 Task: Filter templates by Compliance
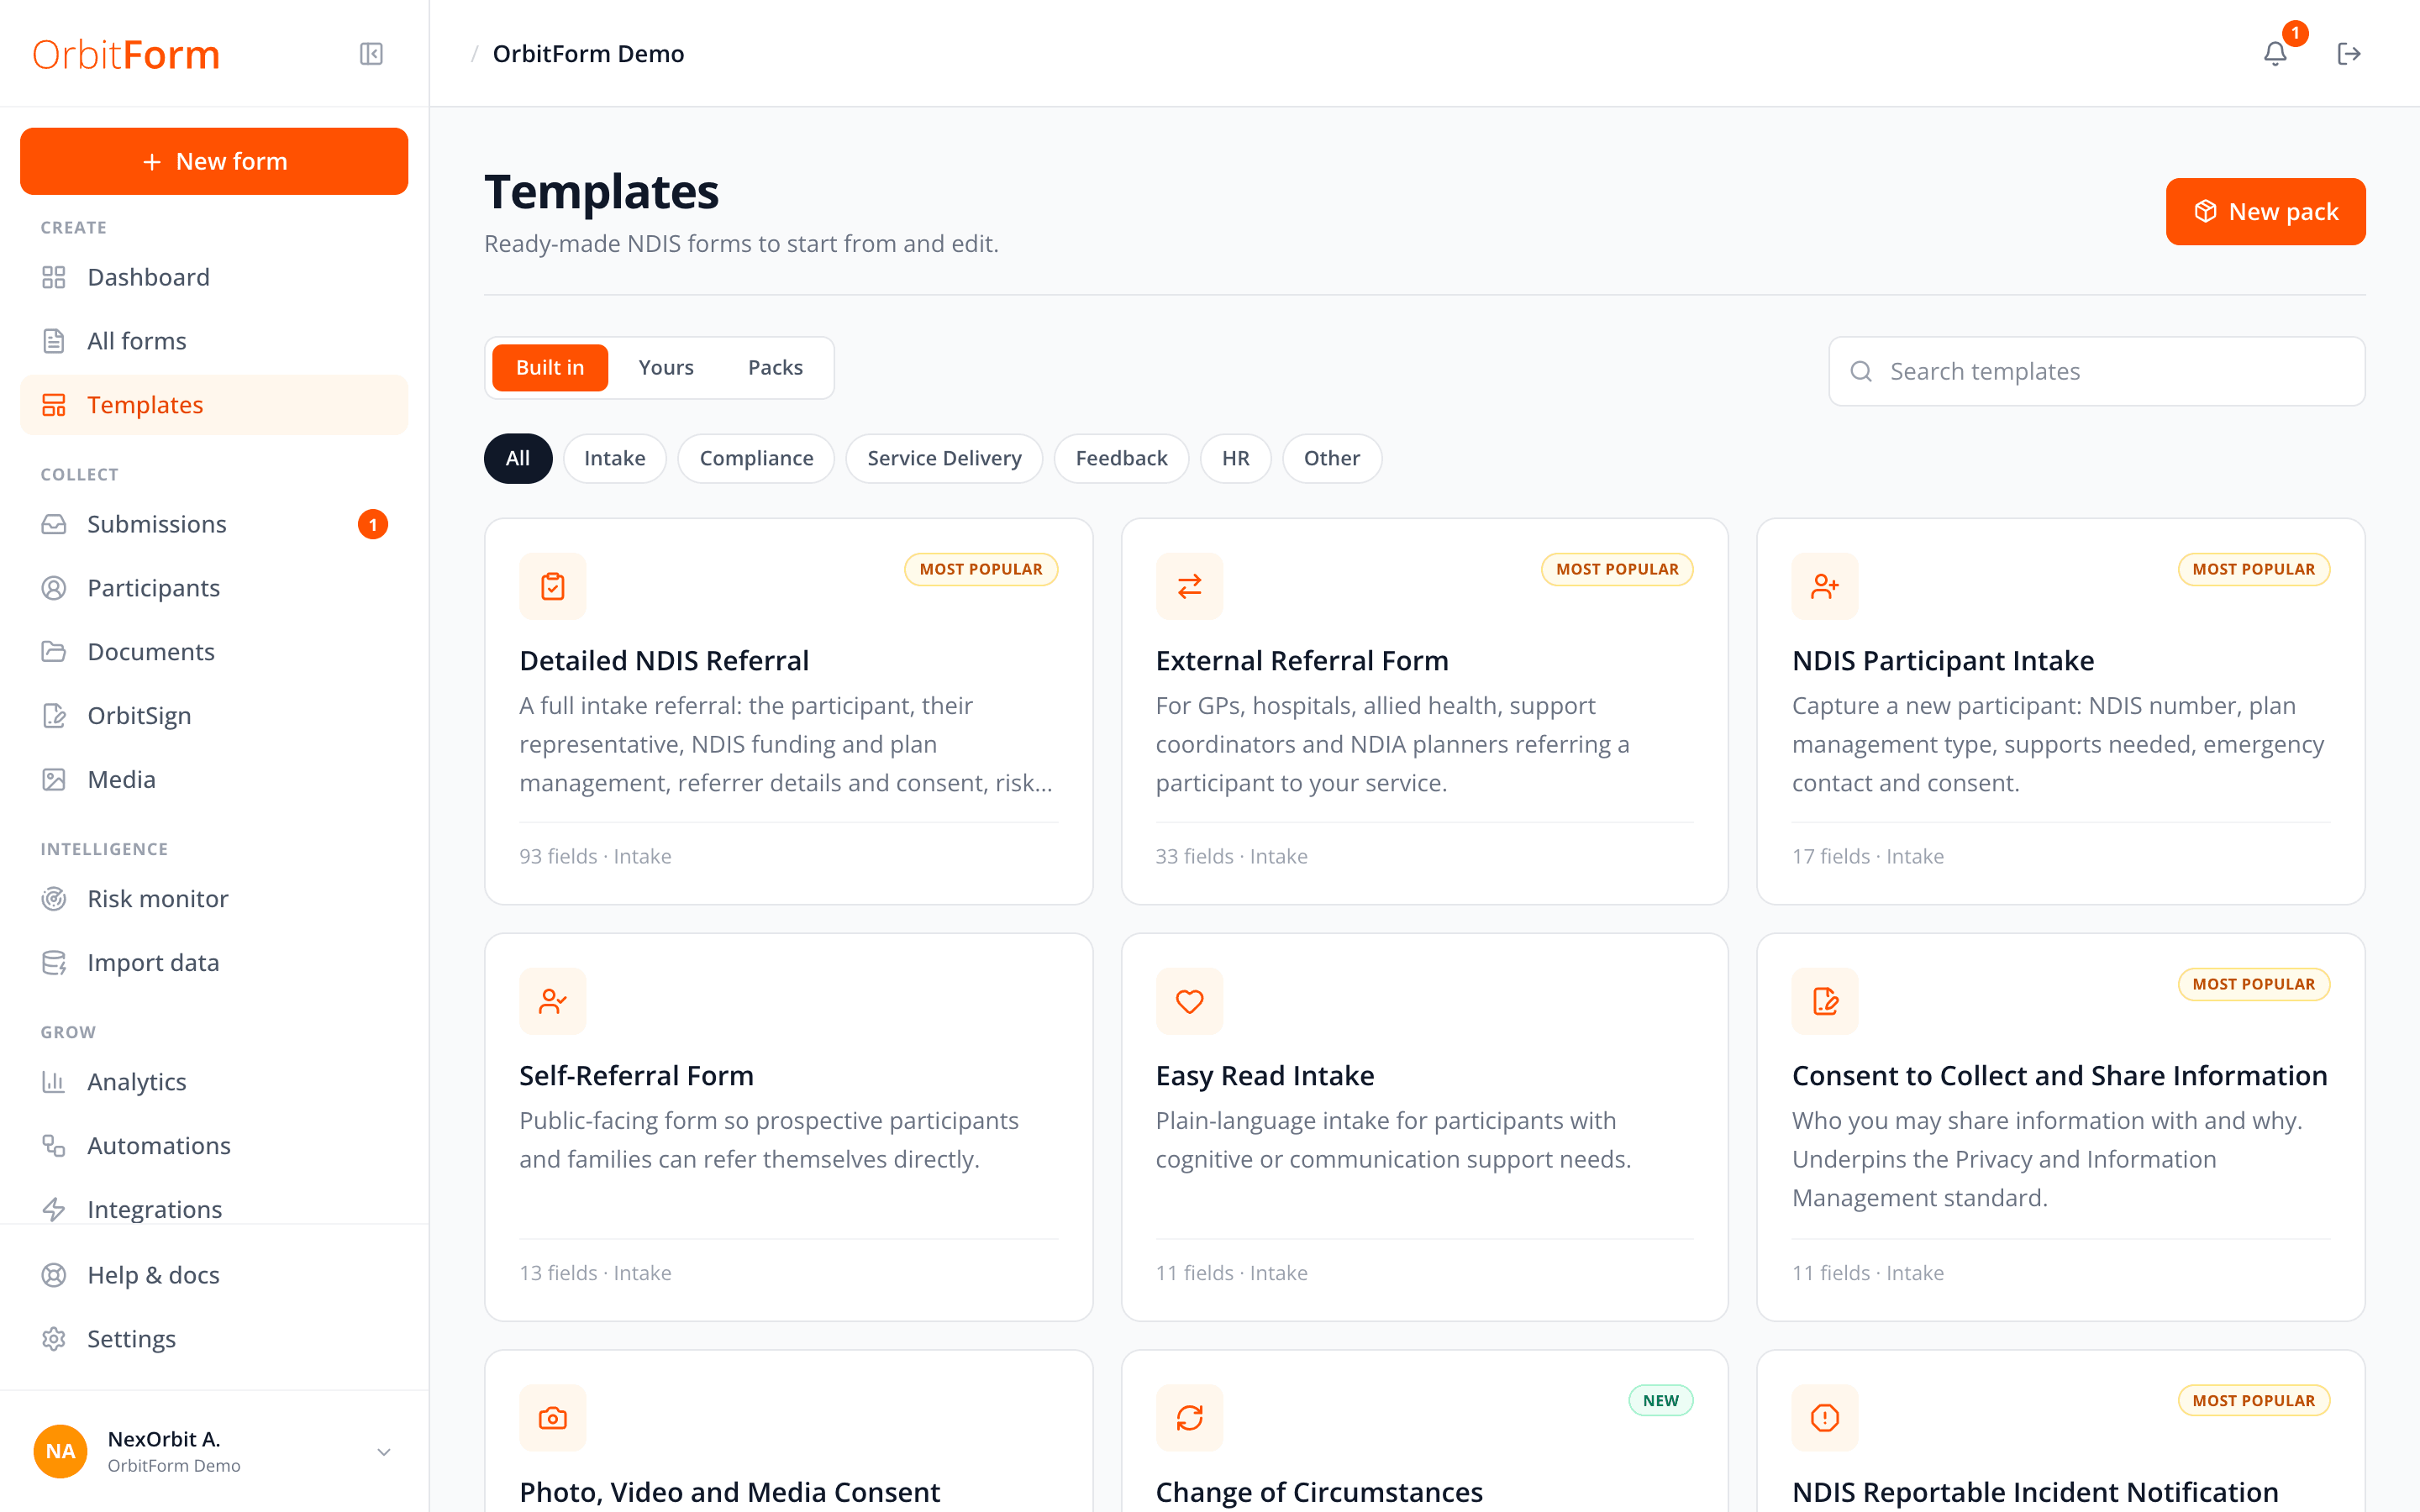pyautogui.click(x=756, y=458)
